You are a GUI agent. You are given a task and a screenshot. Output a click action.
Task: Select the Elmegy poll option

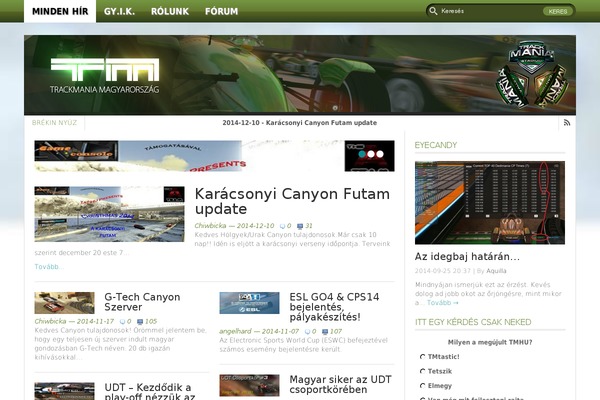pyautogui.click(x=422, y=386)
